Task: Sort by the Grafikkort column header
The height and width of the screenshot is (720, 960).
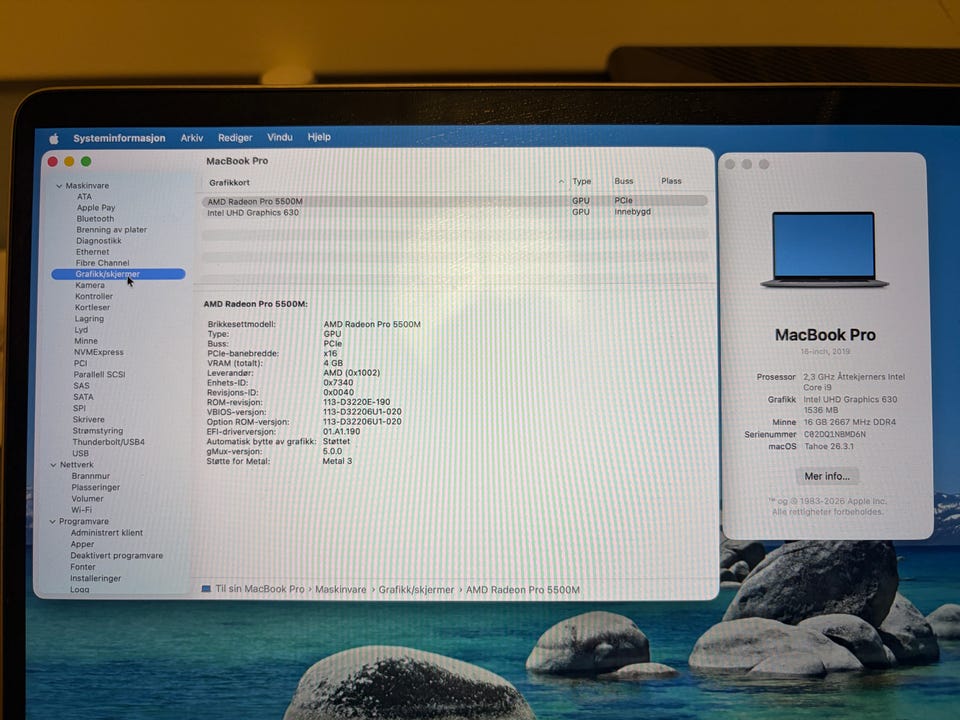Action: point(230,182)
